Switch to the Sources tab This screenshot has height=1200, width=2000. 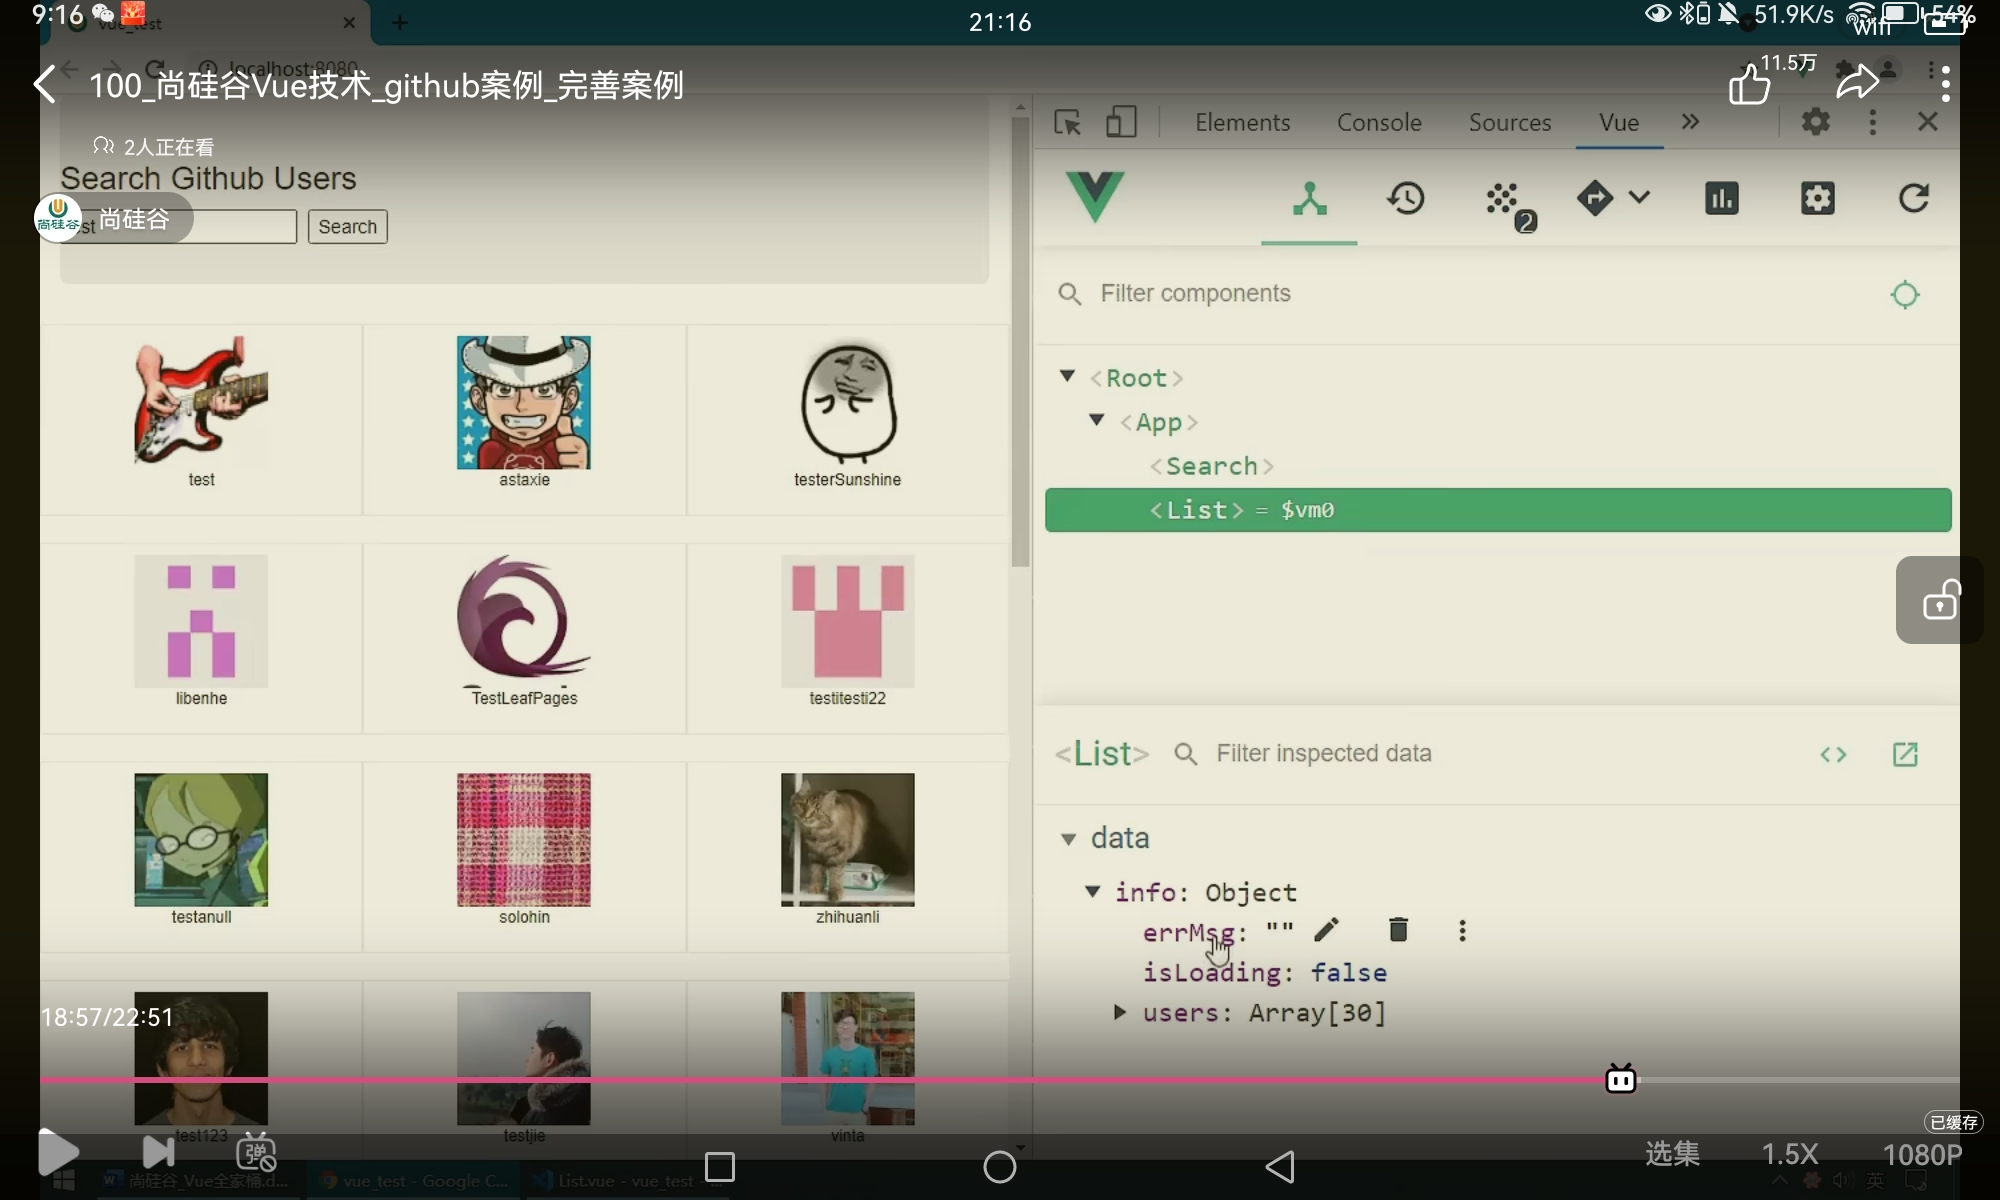[x=1509, y=122]
